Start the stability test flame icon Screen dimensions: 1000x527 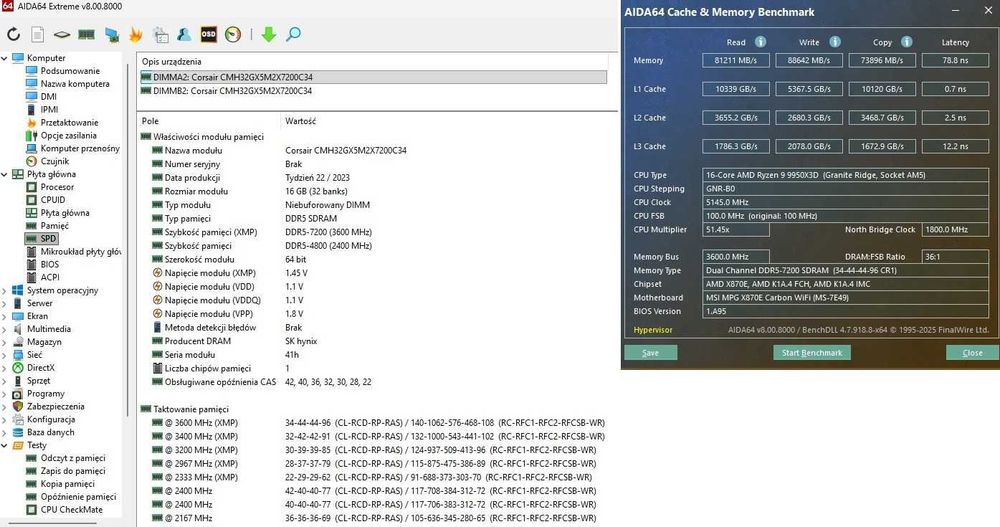[135, 34]
